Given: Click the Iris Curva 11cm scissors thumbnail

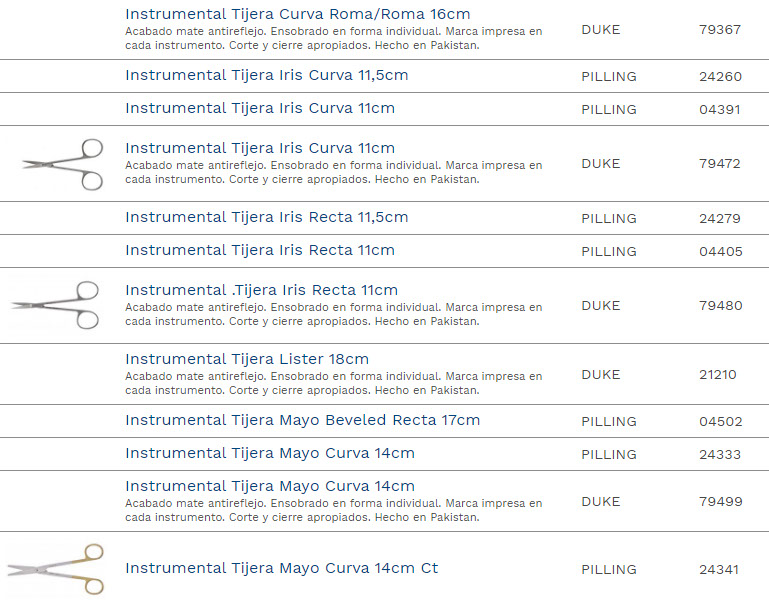Looking at the screenshot, I should pos(62,164).
